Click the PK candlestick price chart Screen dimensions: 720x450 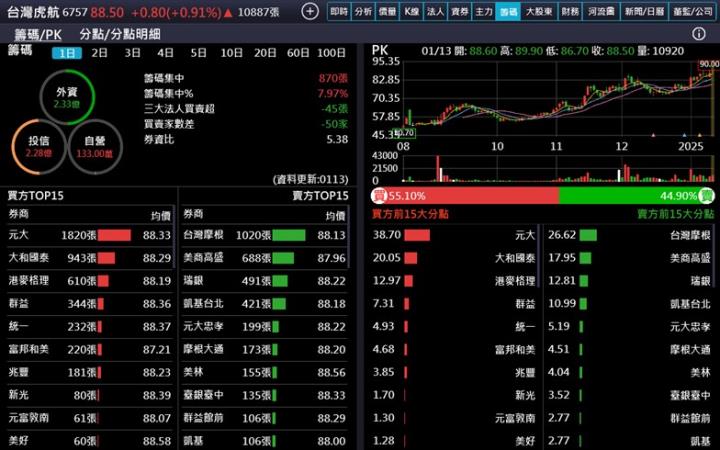(558, 99)
